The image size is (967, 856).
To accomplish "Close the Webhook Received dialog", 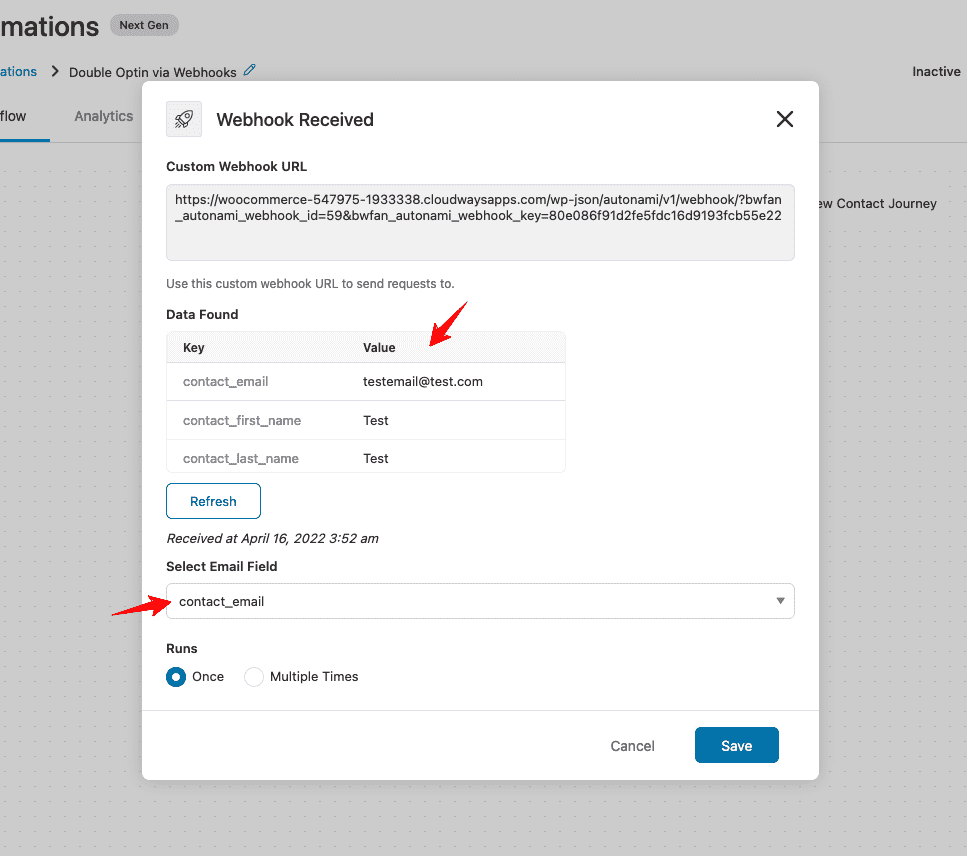I will pos(784,119).
